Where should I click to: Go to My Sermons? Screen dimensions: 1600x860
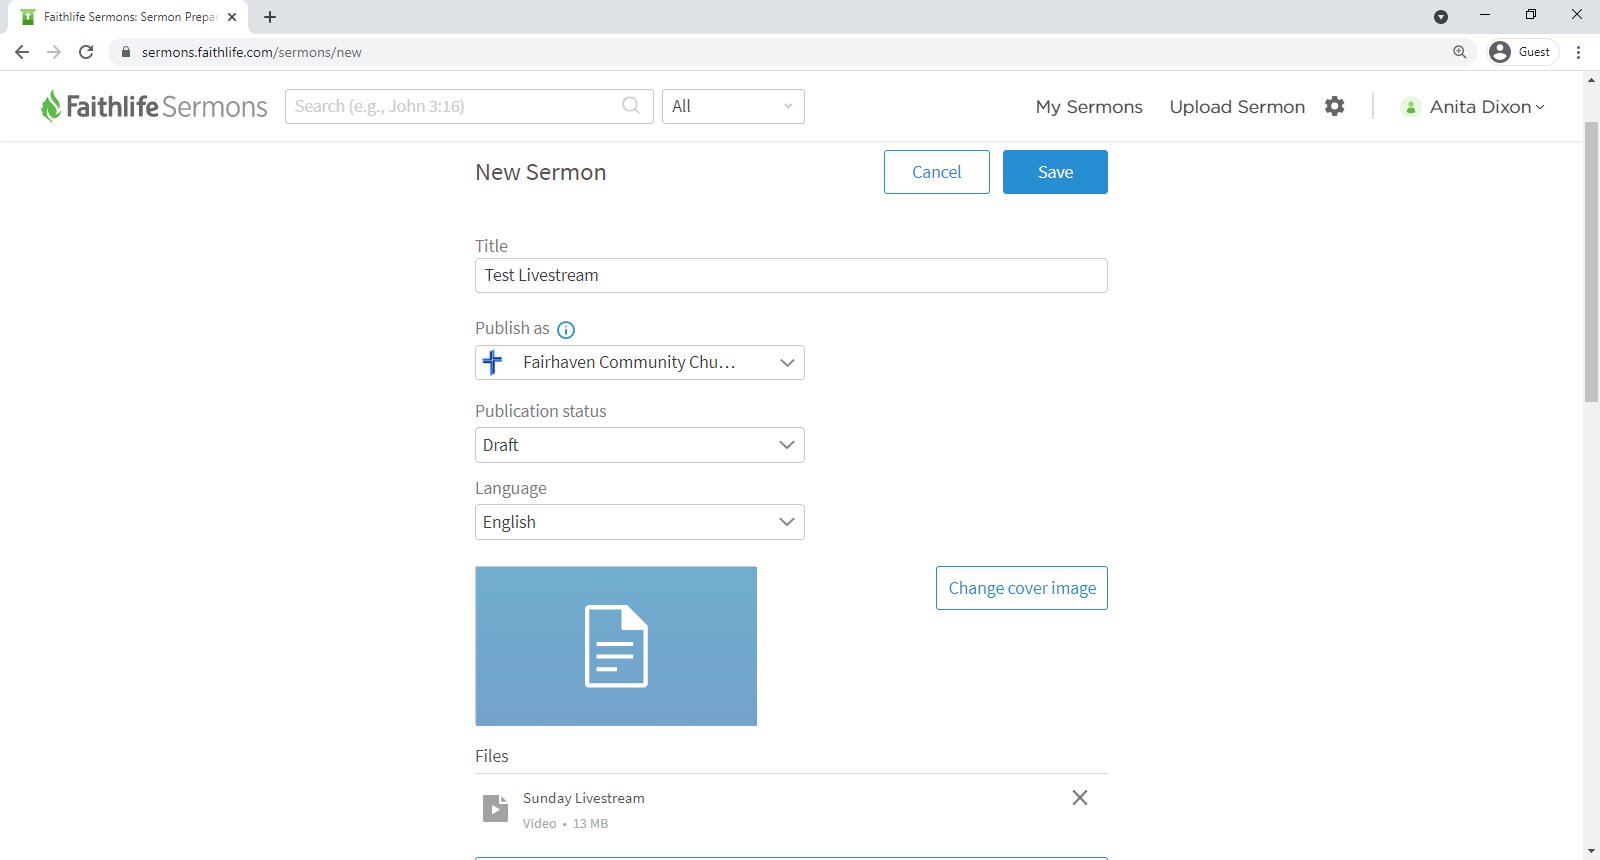point(1089,107)
